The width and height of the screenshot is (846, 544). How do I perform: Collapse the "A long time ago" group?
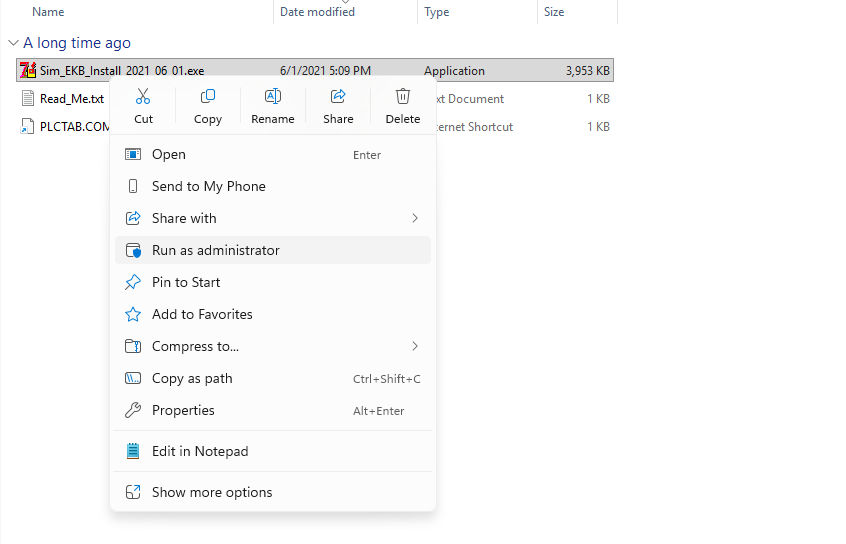tap(13, 43)
